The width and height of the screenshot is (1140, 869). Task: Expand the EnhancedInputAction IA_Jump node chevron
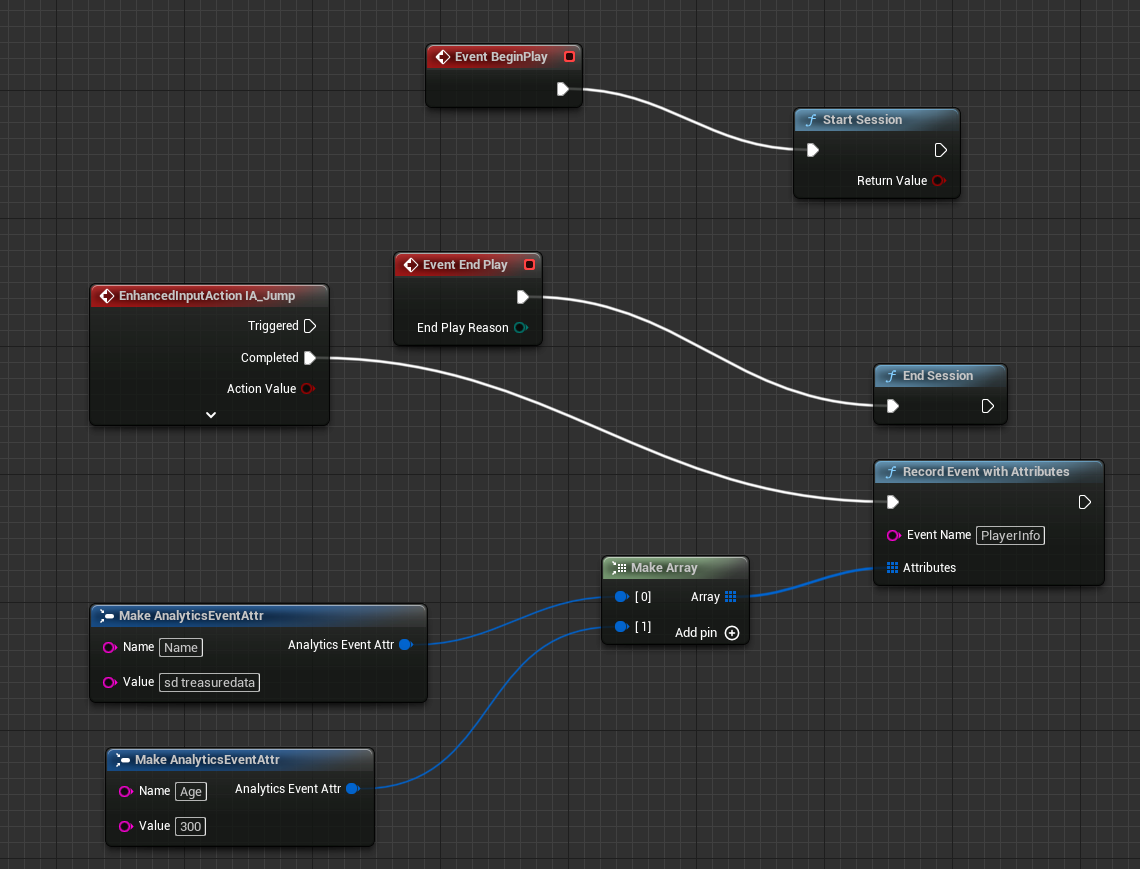[x=210, y=414]
